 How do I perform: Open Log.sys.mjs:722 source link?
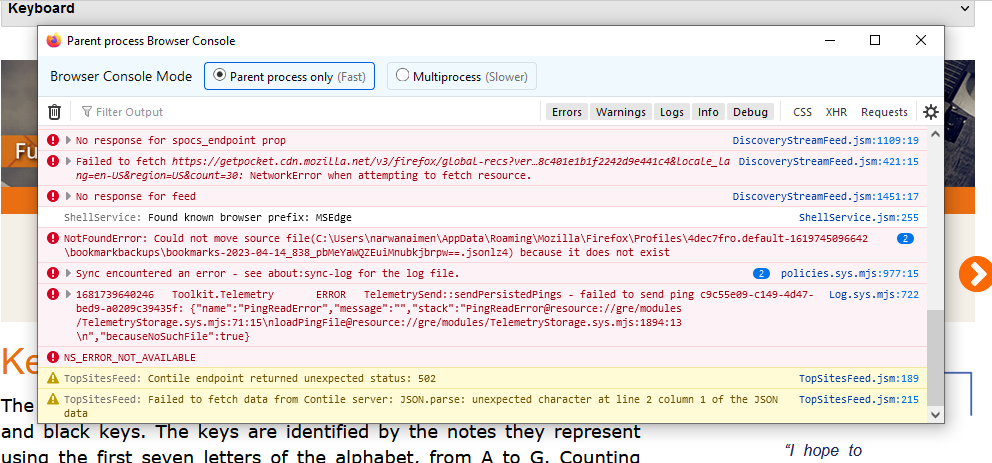[874, 295]
